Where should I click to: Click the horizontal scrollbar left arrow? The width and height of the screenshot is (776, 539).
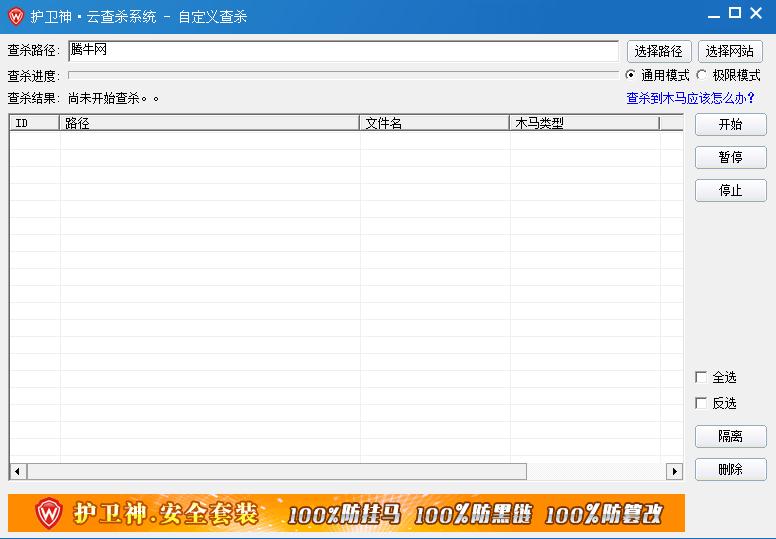[x=18, y=472]
